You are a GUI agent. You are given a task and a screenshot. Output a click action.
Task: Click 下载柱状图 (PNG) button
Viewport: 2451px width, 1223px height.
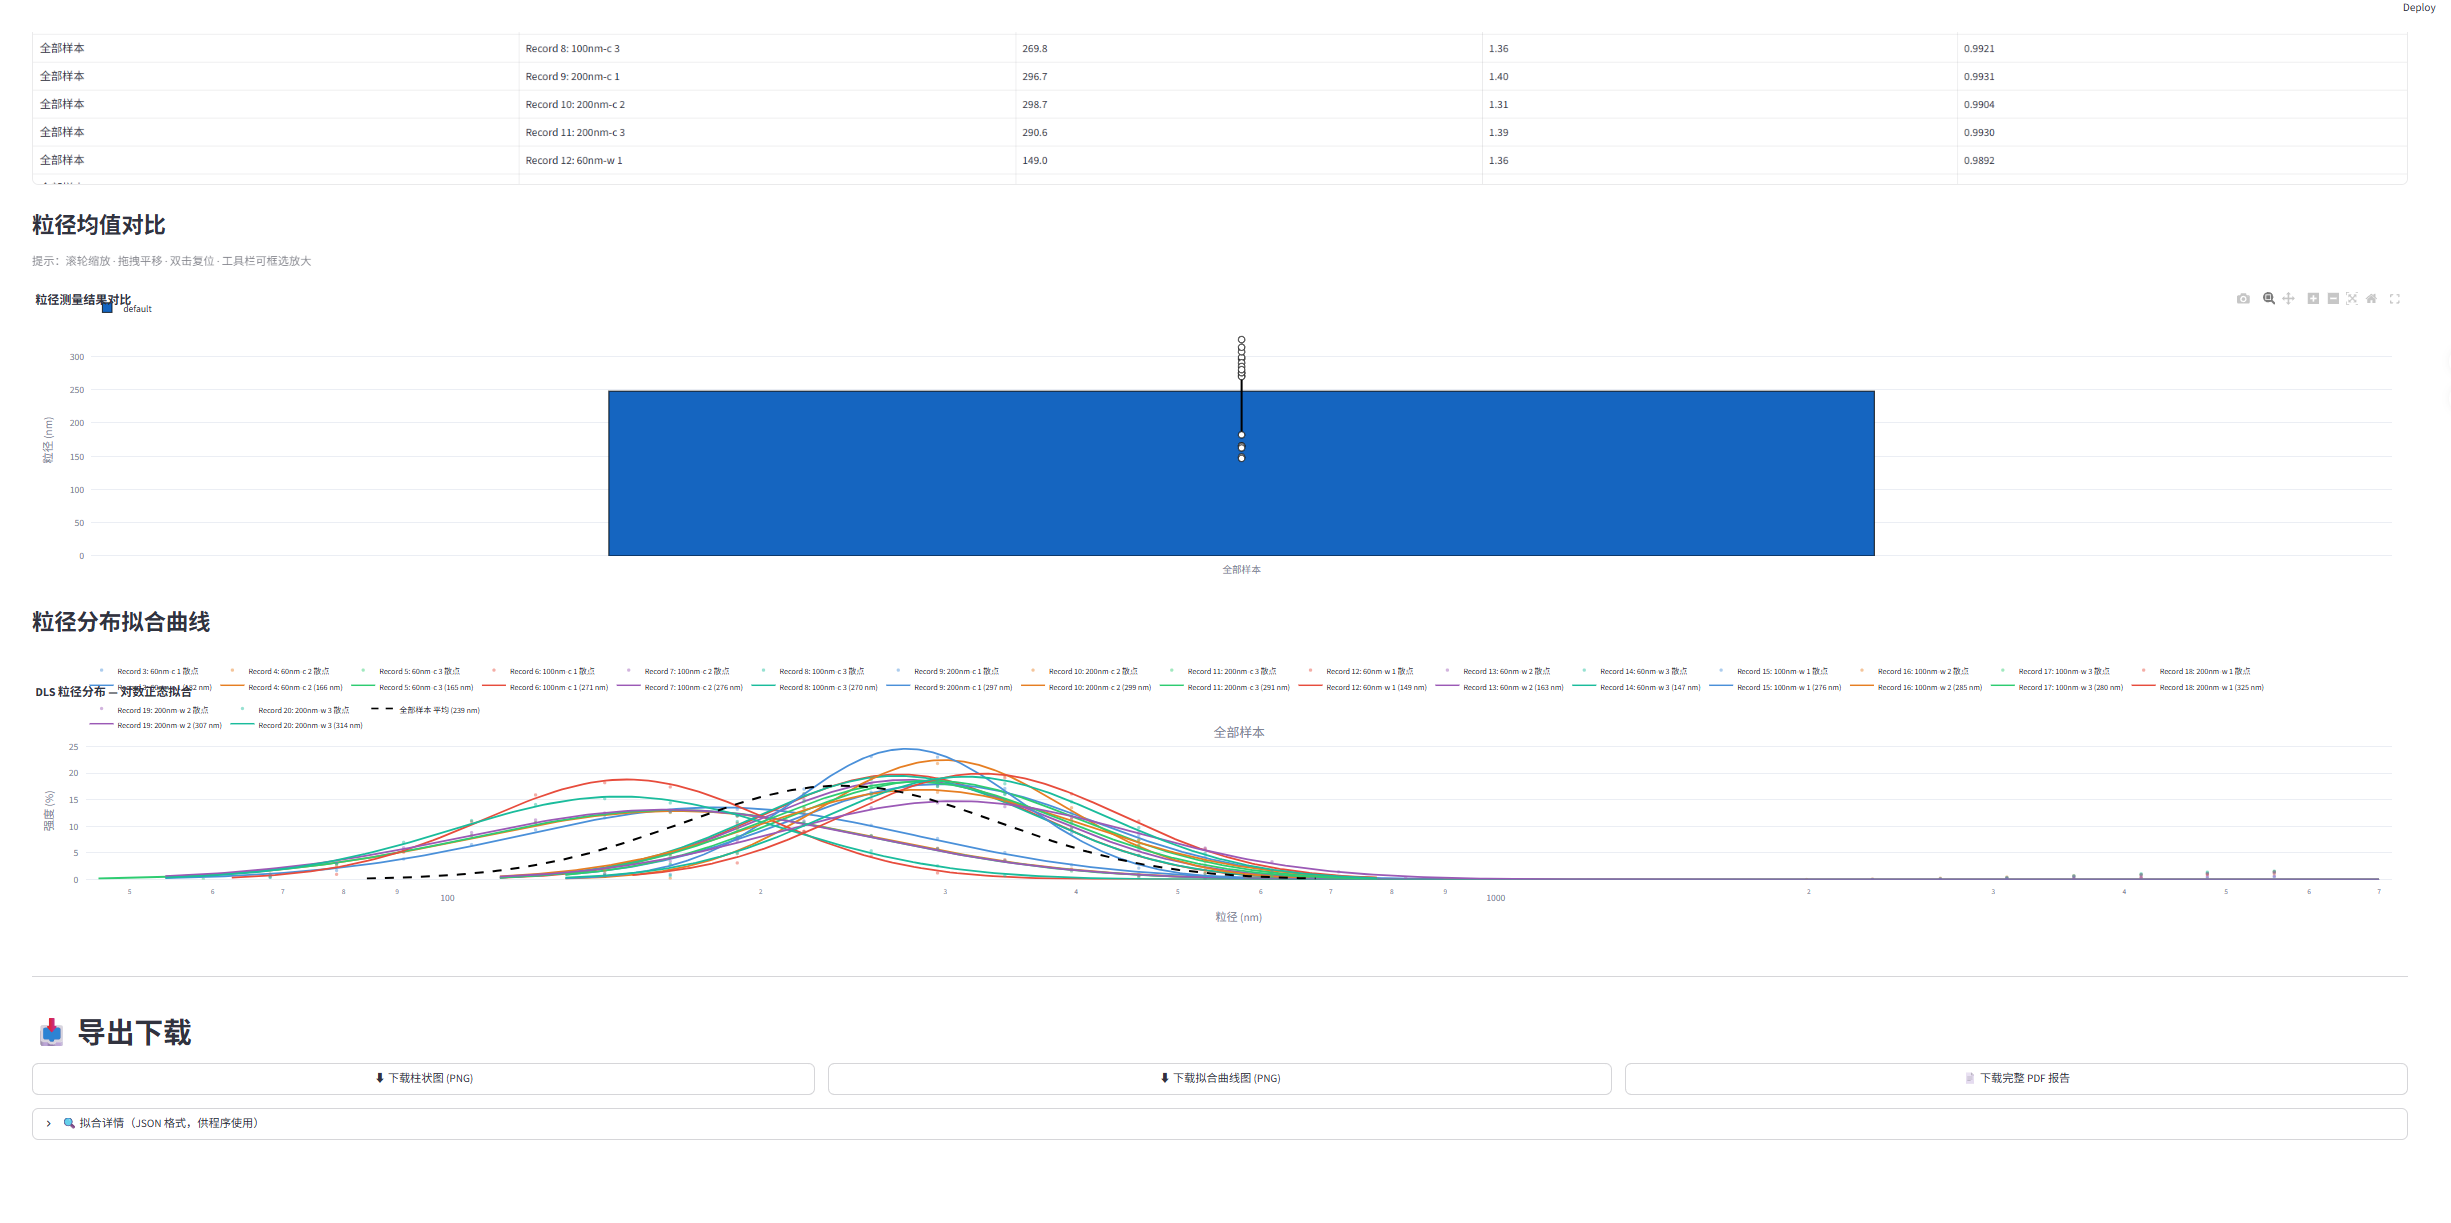423,1079
